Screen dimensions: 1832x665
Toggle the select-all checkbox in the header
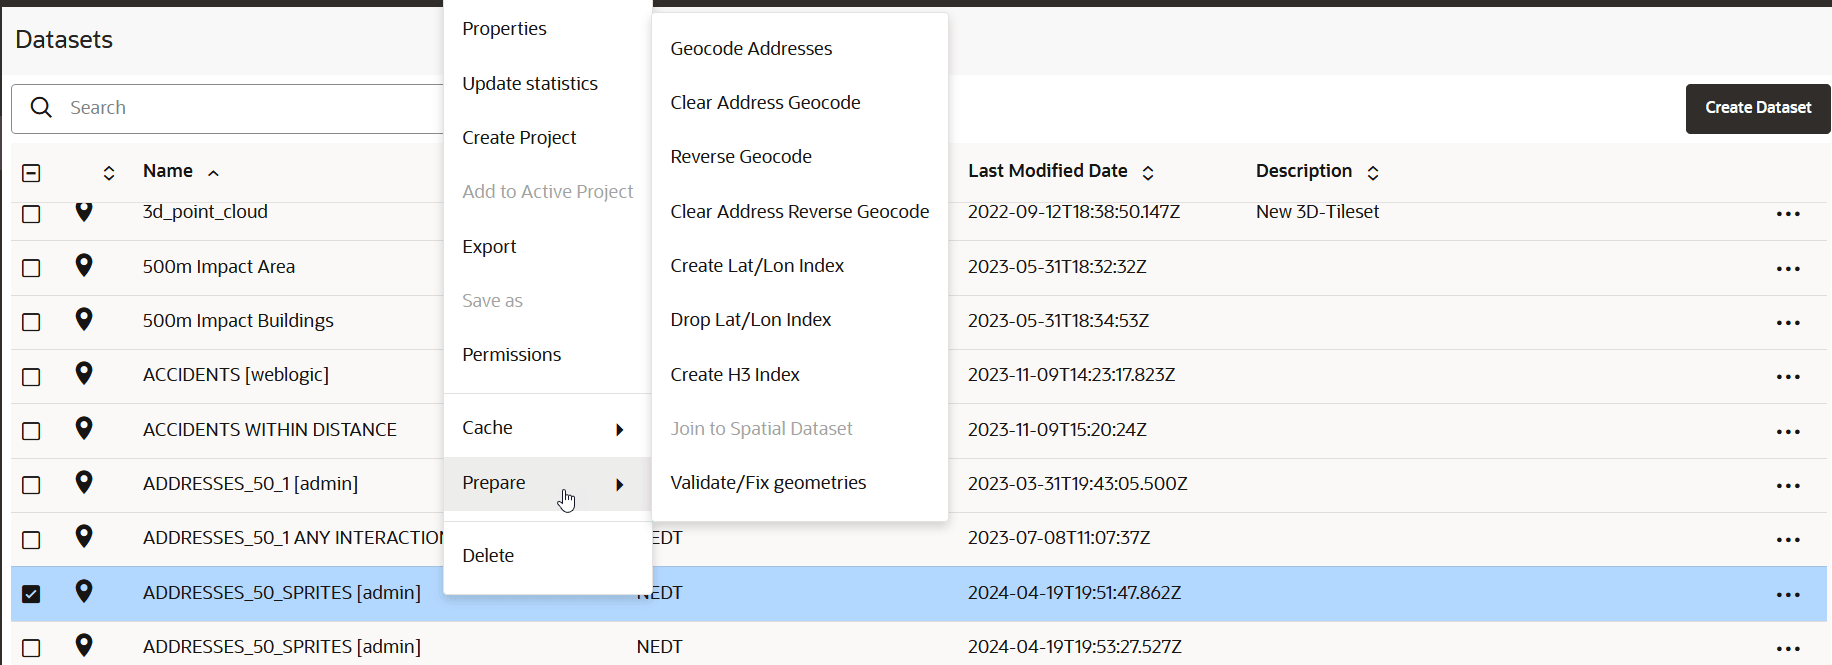[x=31, y=173]
